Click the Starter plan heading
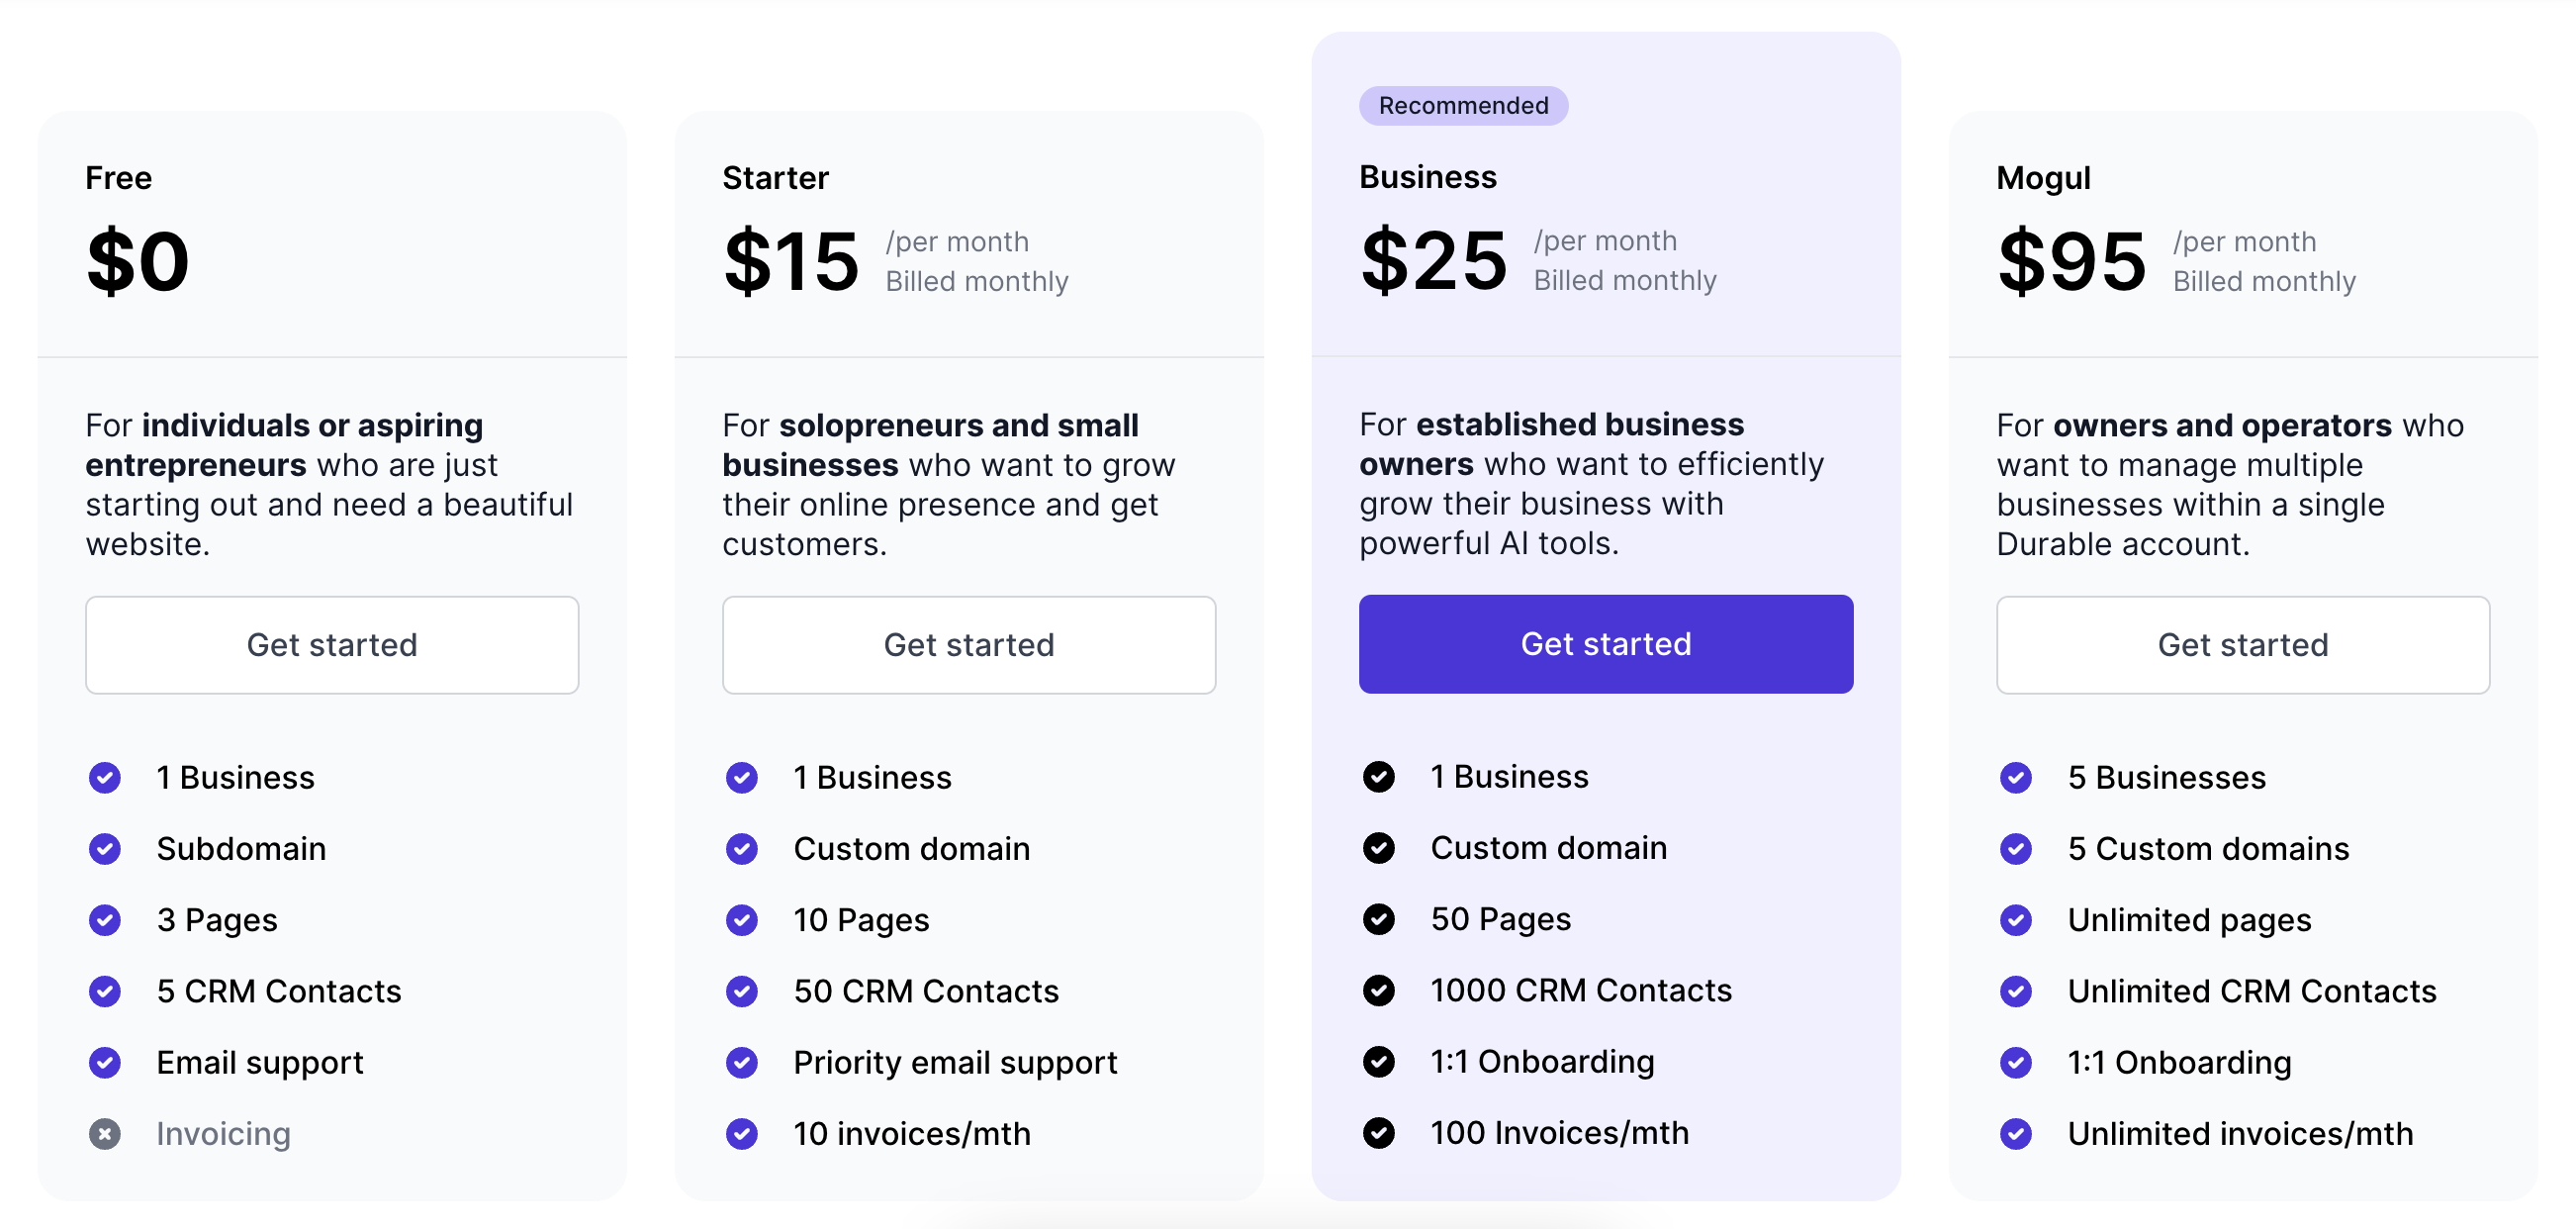Viewport: 2576px width, 1229px height. point(775,178)
